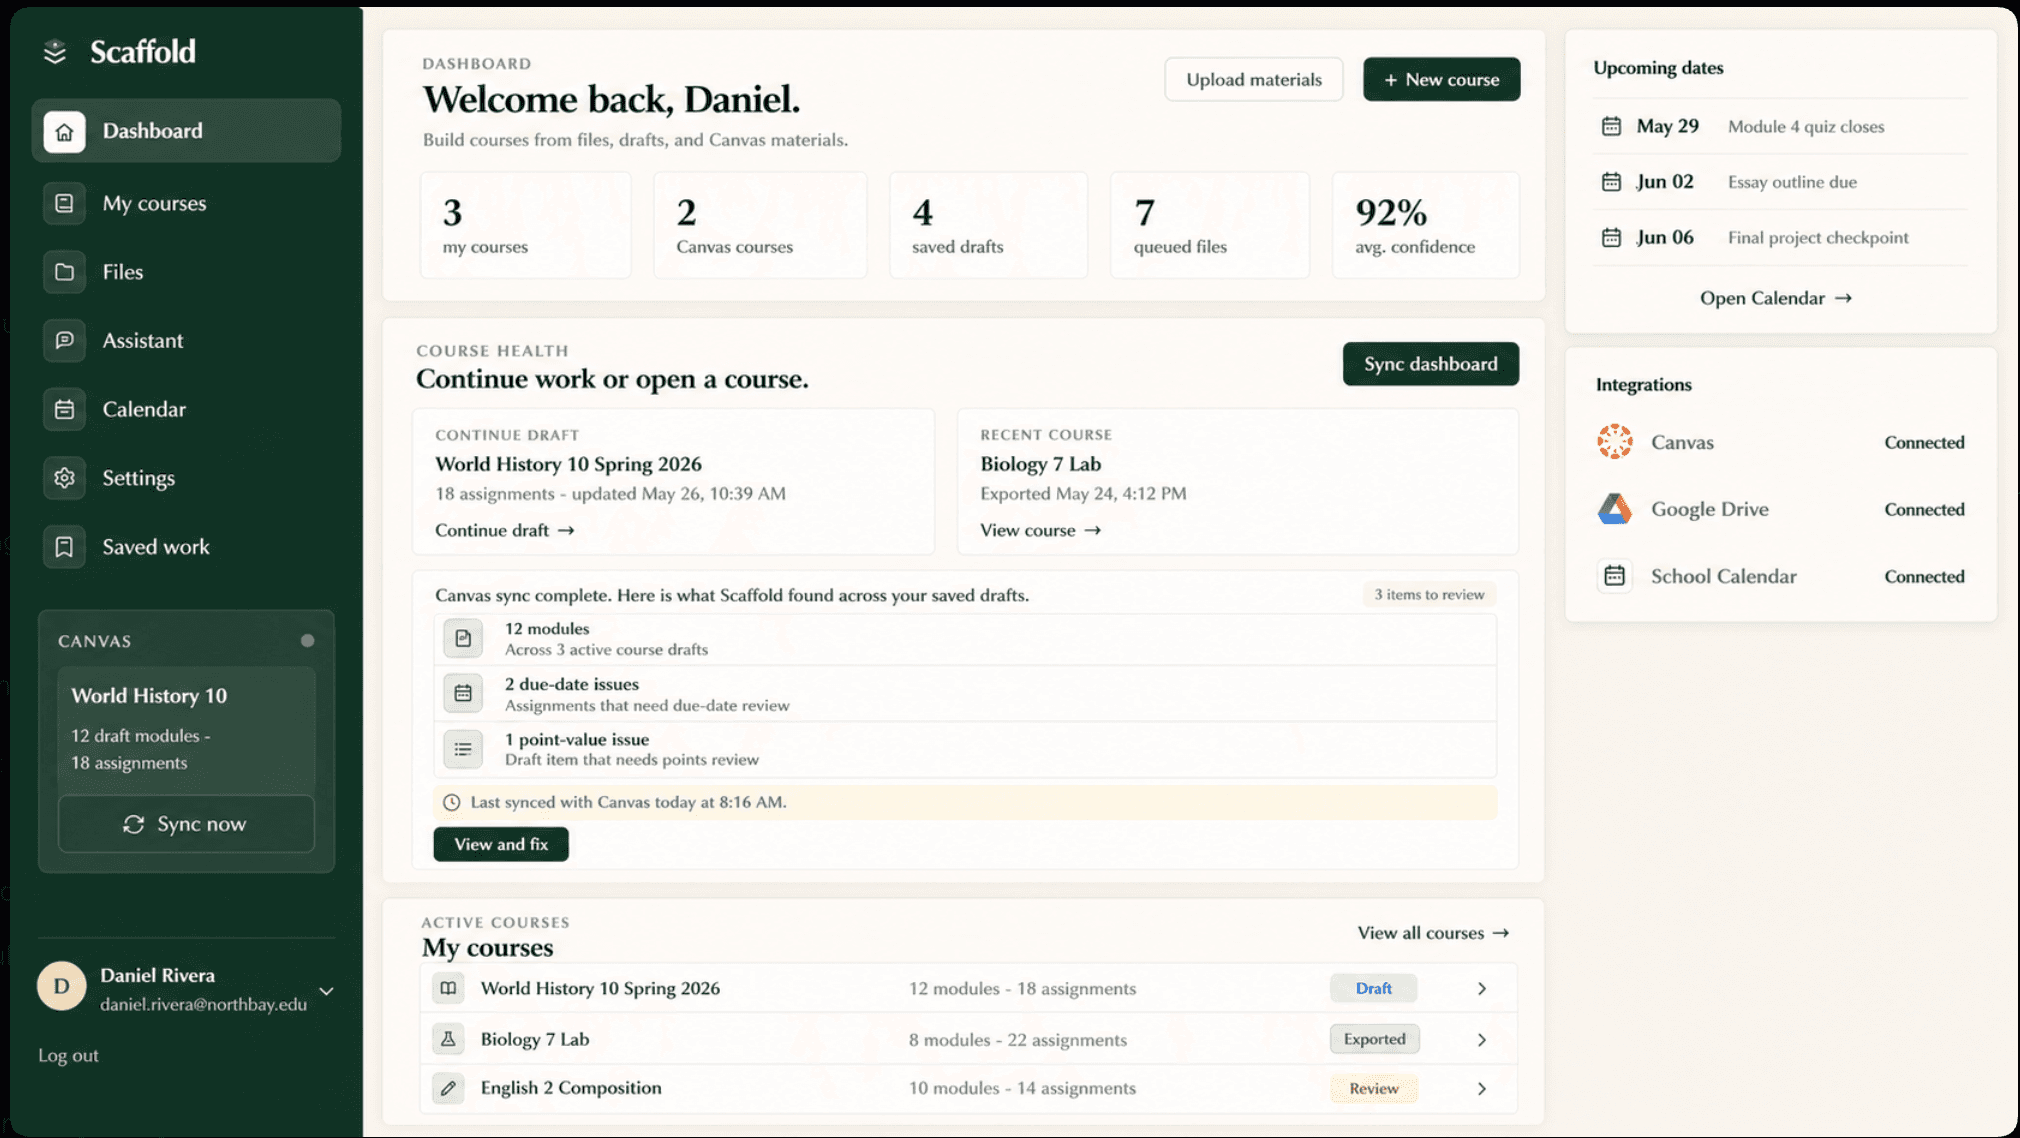Open the World History 10 Canvas card
Viewport: 2020px width, 1138px height.
tap(186, 731)
